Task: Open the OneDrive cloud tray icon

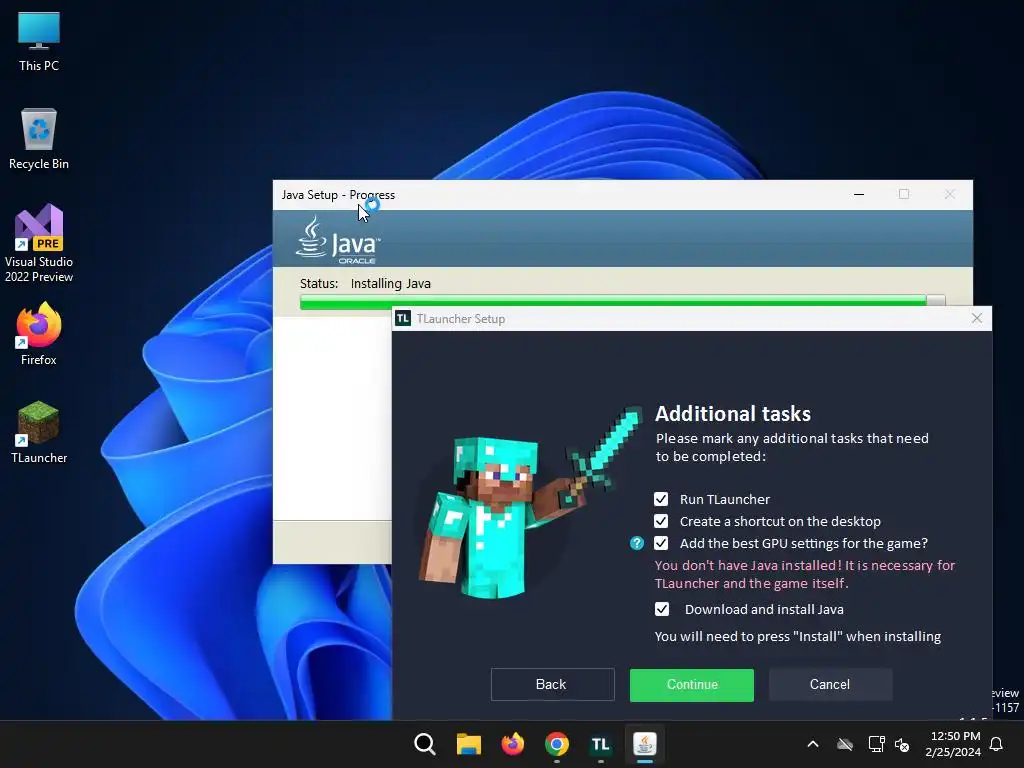Action: coord(845,744)
